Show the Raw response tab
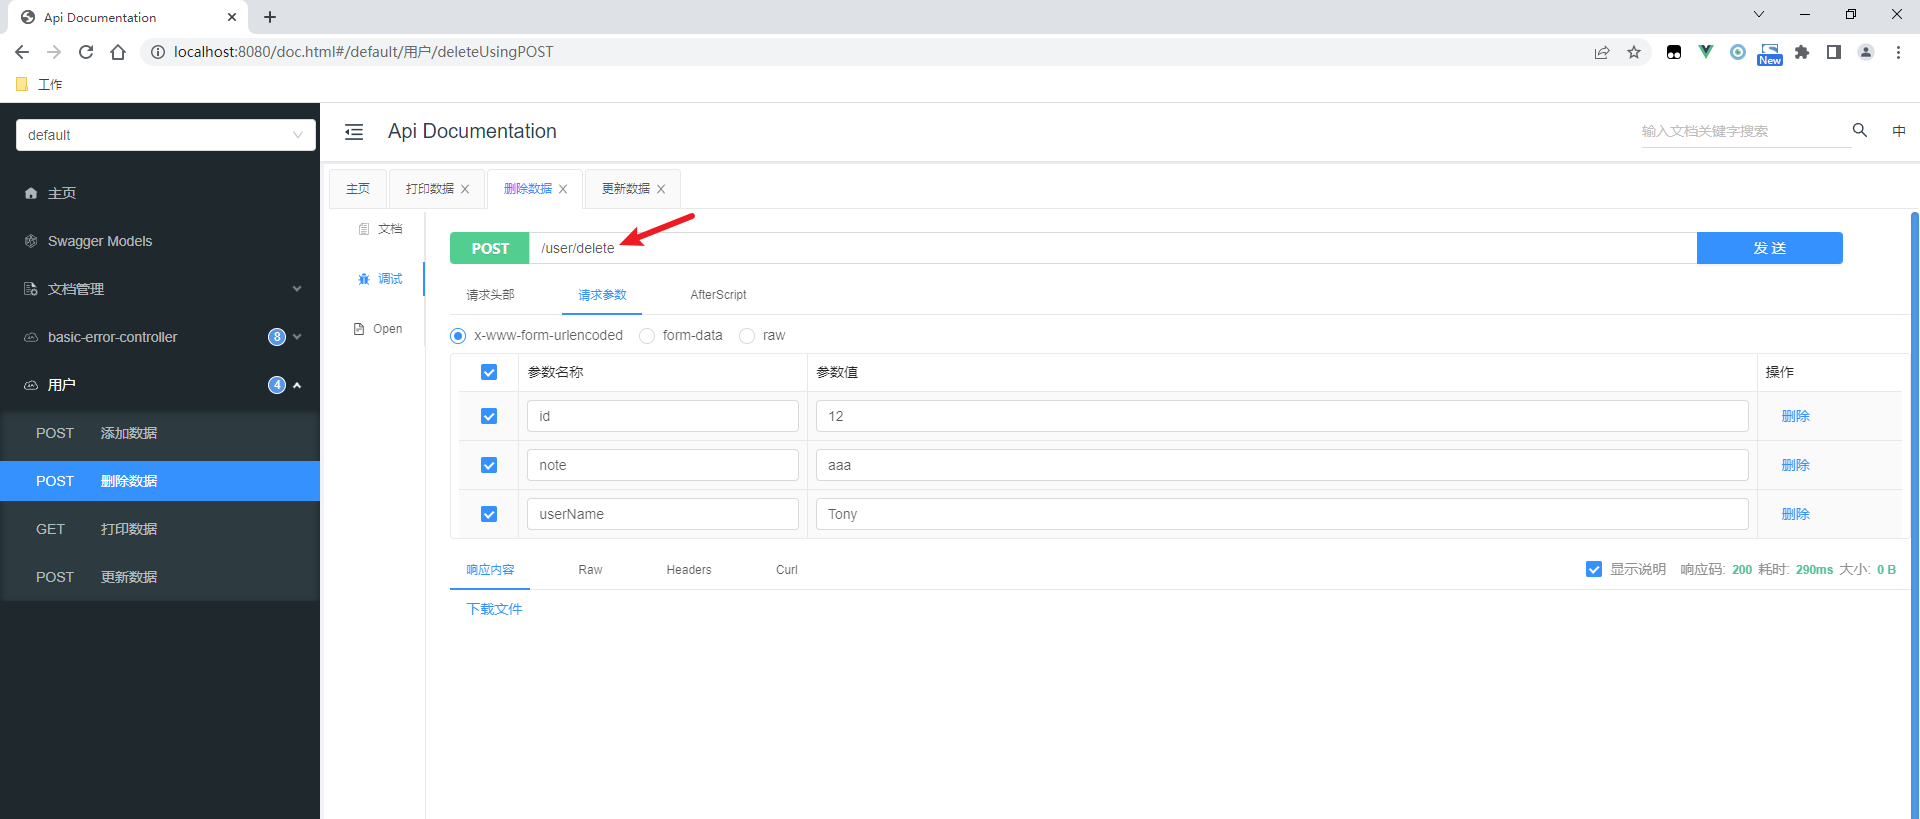Screen dimensions: 1920x819 (590, 570)
